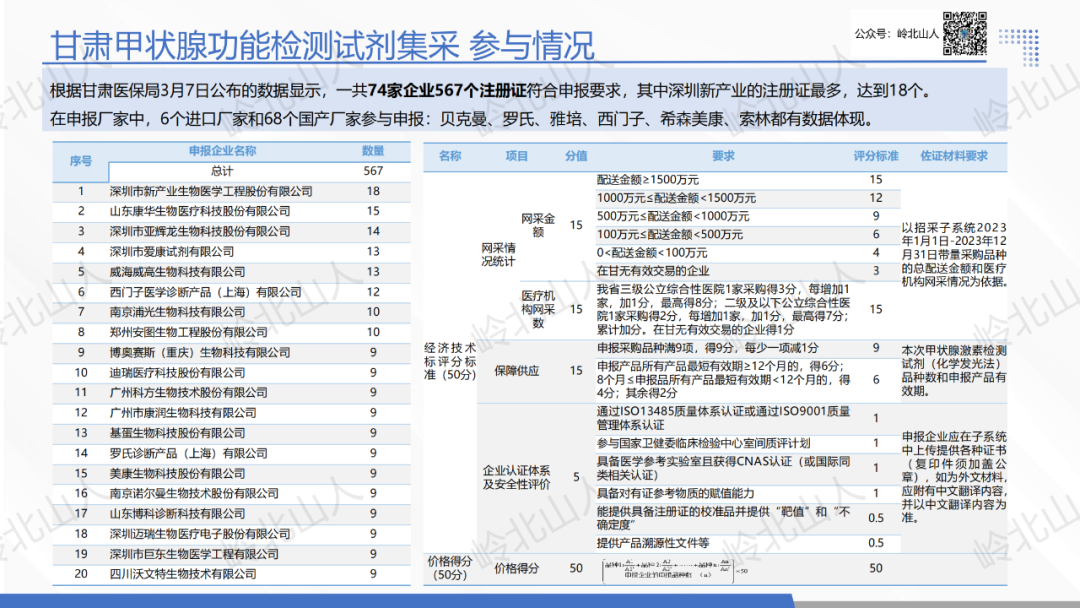
Task: Click the 名称 header in scoring table
Action: (450, 156)
